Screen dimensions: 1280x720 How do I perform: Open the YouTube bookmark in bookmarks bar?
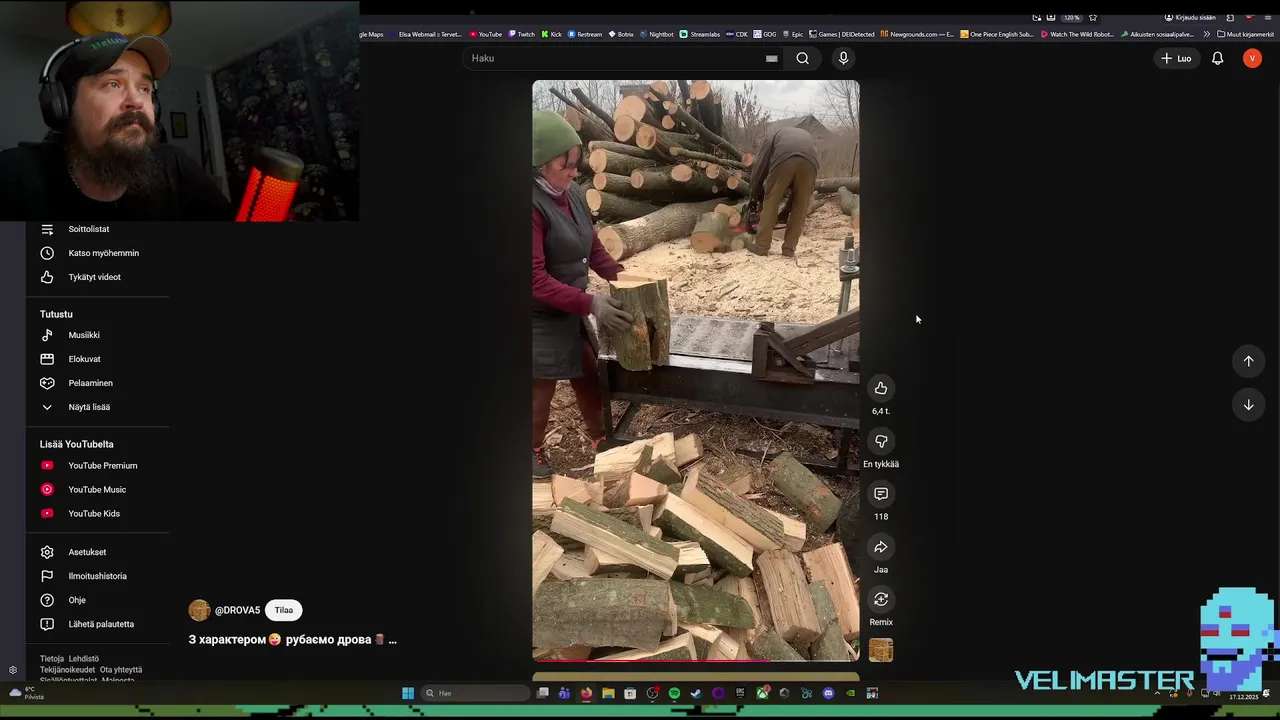tap(486, 34)
